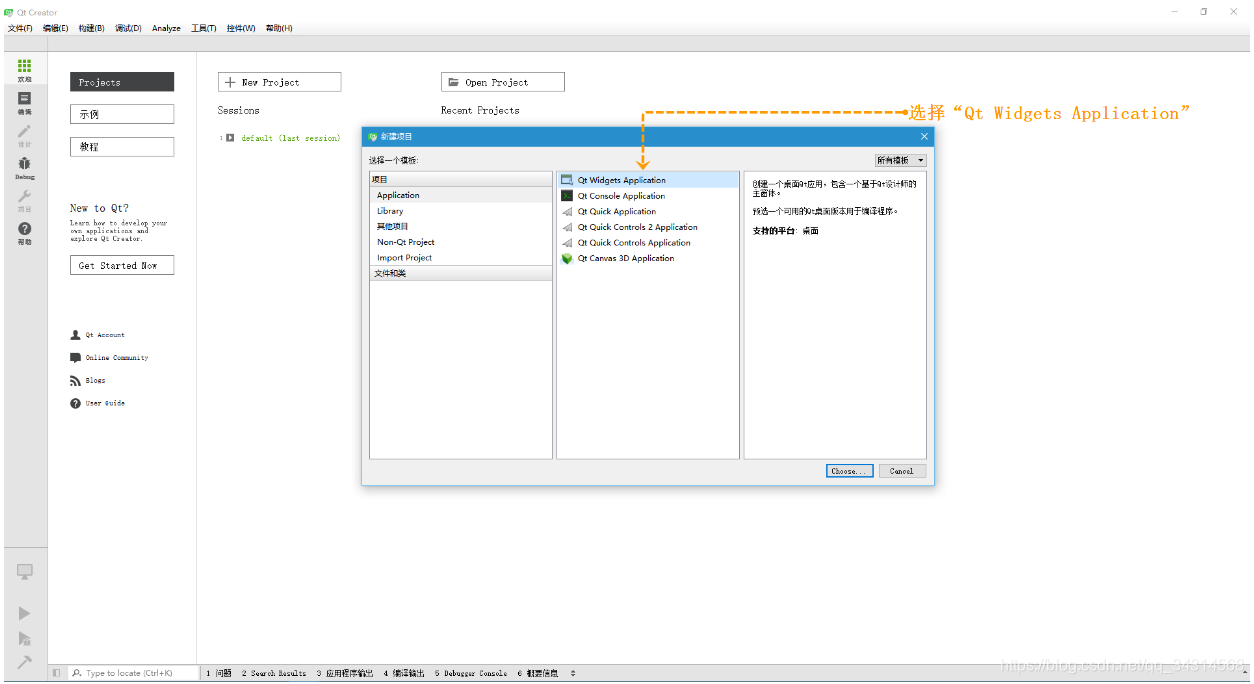The image size is (1254, 684).
Task: Click the Qt Quick Application template icon
Action: tap(567, 211)
